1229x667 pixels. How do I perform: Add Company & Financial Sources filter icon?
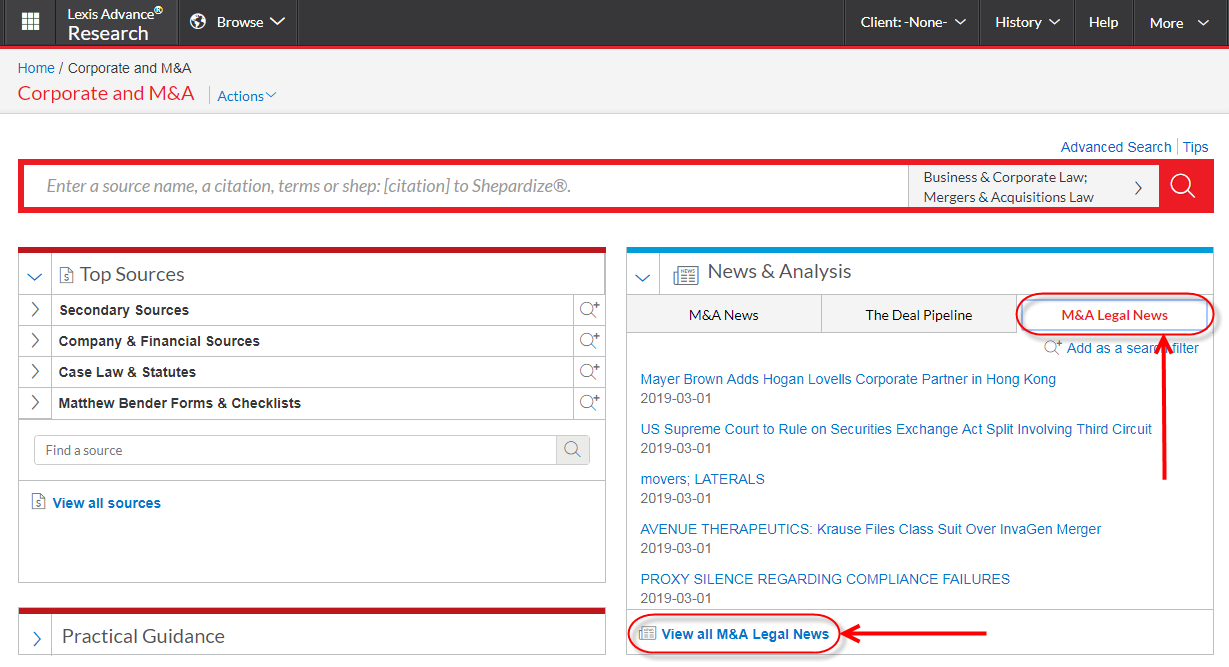590,341
